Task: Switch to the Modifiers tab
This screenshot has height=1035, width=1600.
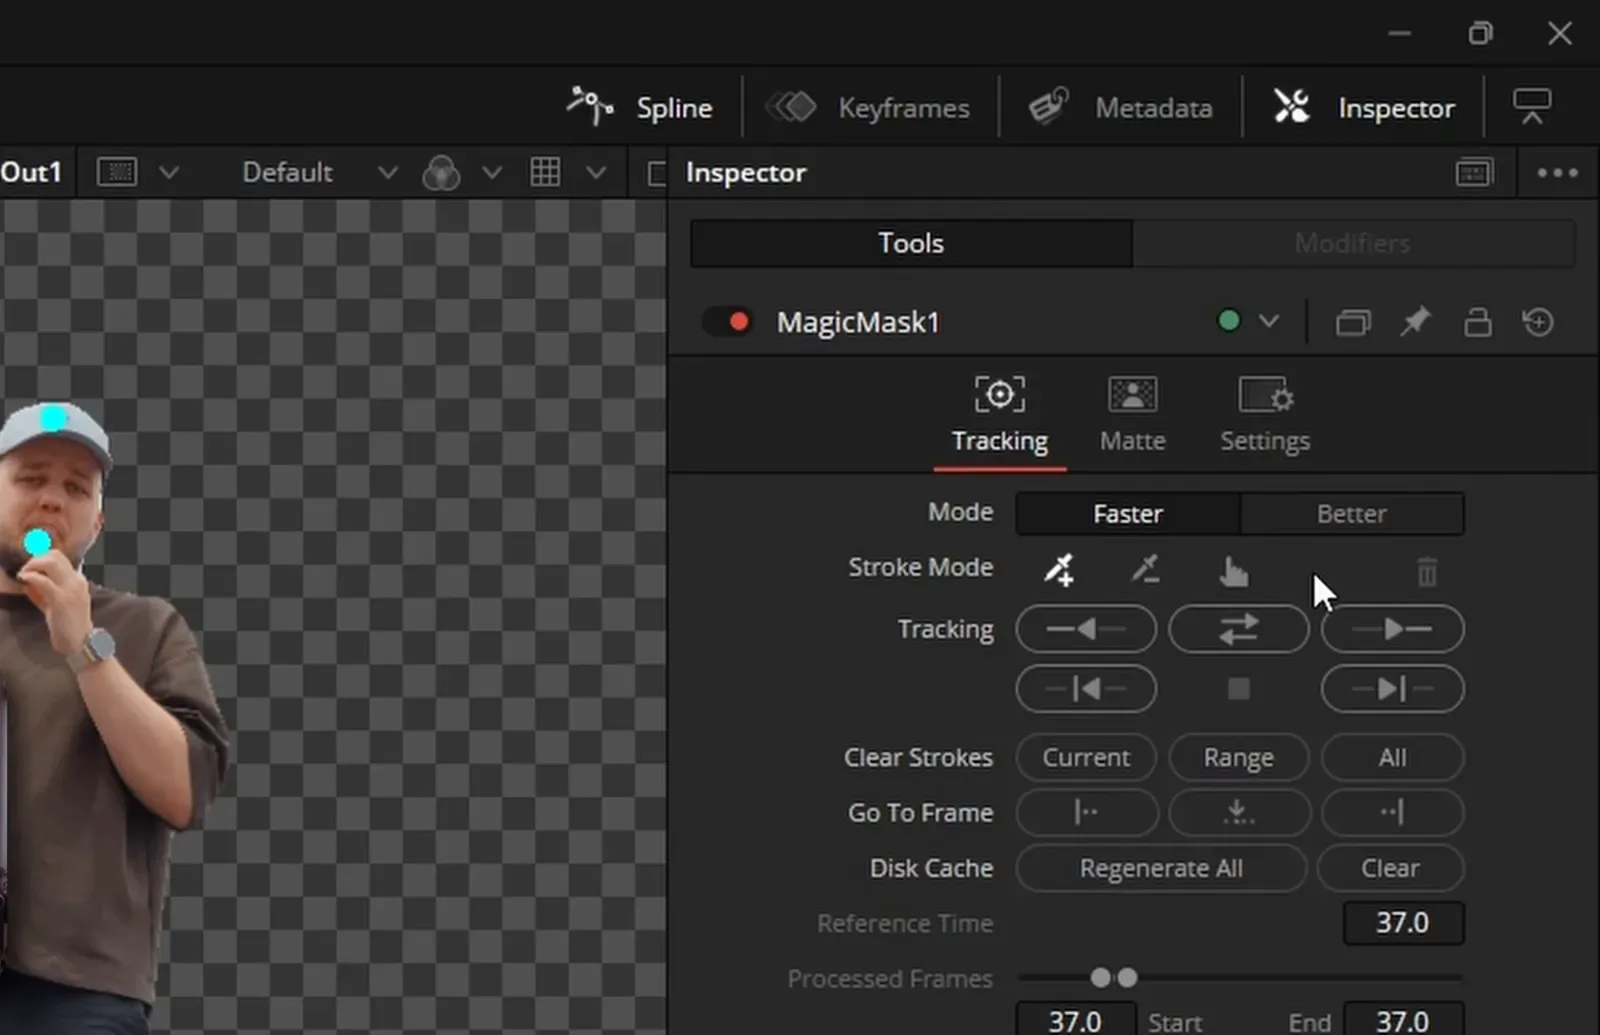Action: point(1353,243)
